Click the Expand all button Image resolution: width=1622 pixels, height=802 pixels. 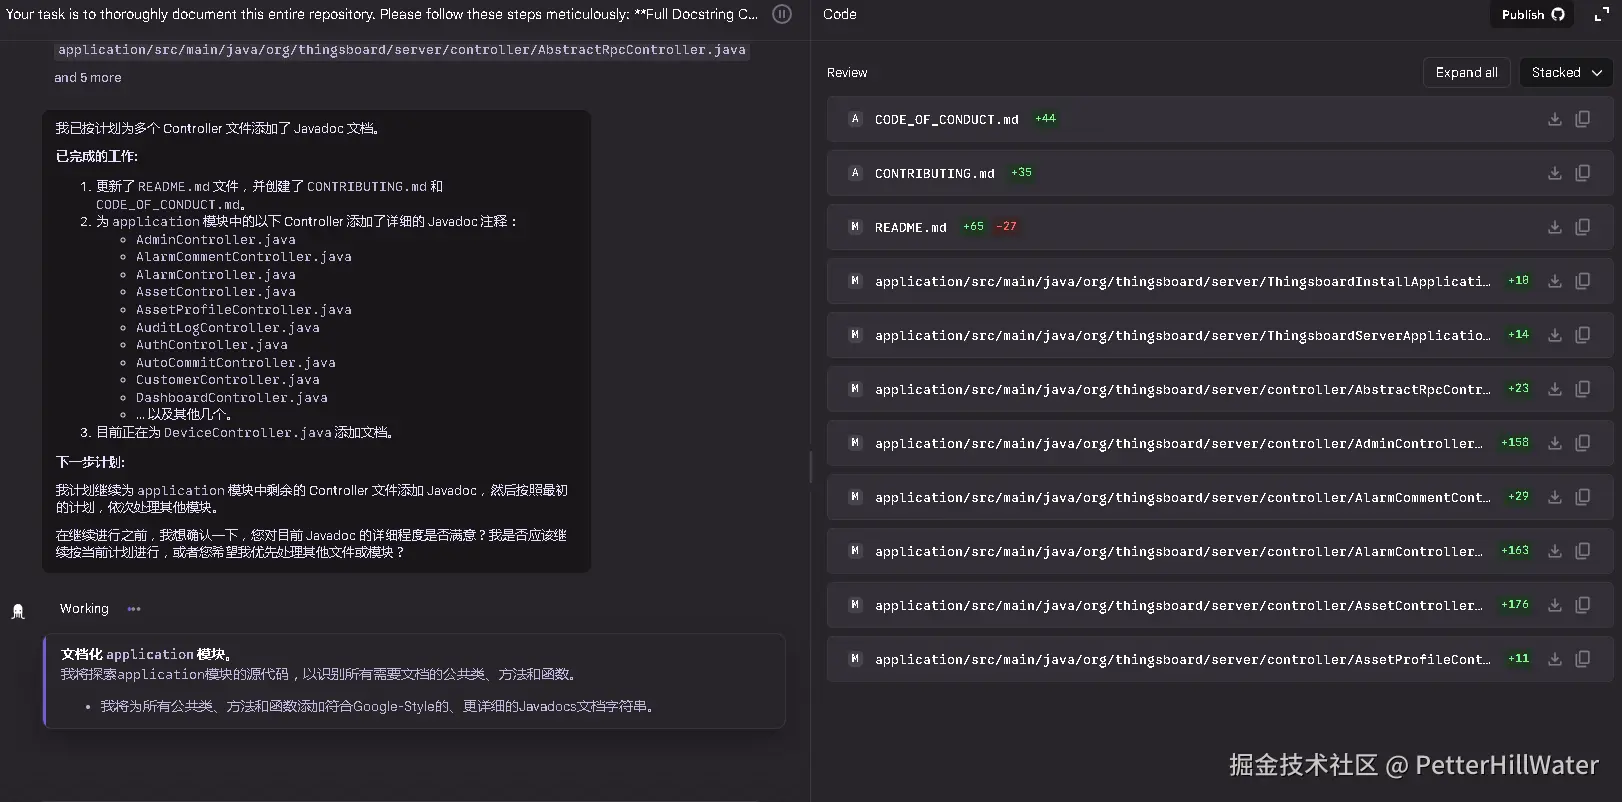coord(1466,72)
